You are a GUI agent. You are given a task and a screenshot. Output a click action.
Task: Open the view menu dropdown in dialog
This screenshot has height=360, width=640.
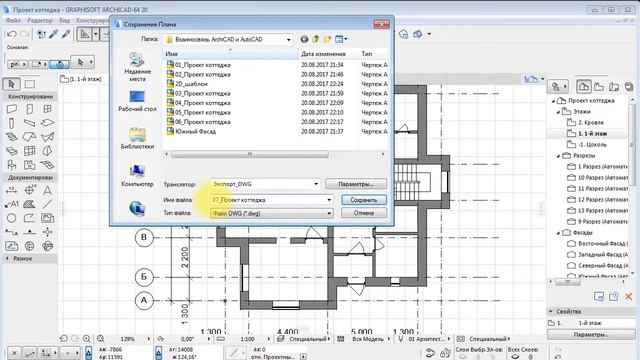pyautogui.click(x=340, y=39)
